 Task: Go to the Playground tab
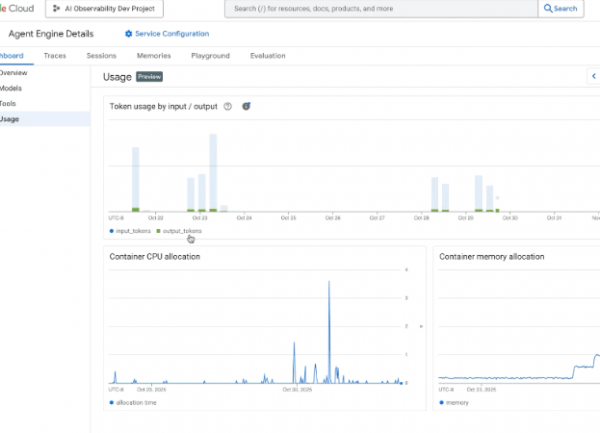coord(210,56)
